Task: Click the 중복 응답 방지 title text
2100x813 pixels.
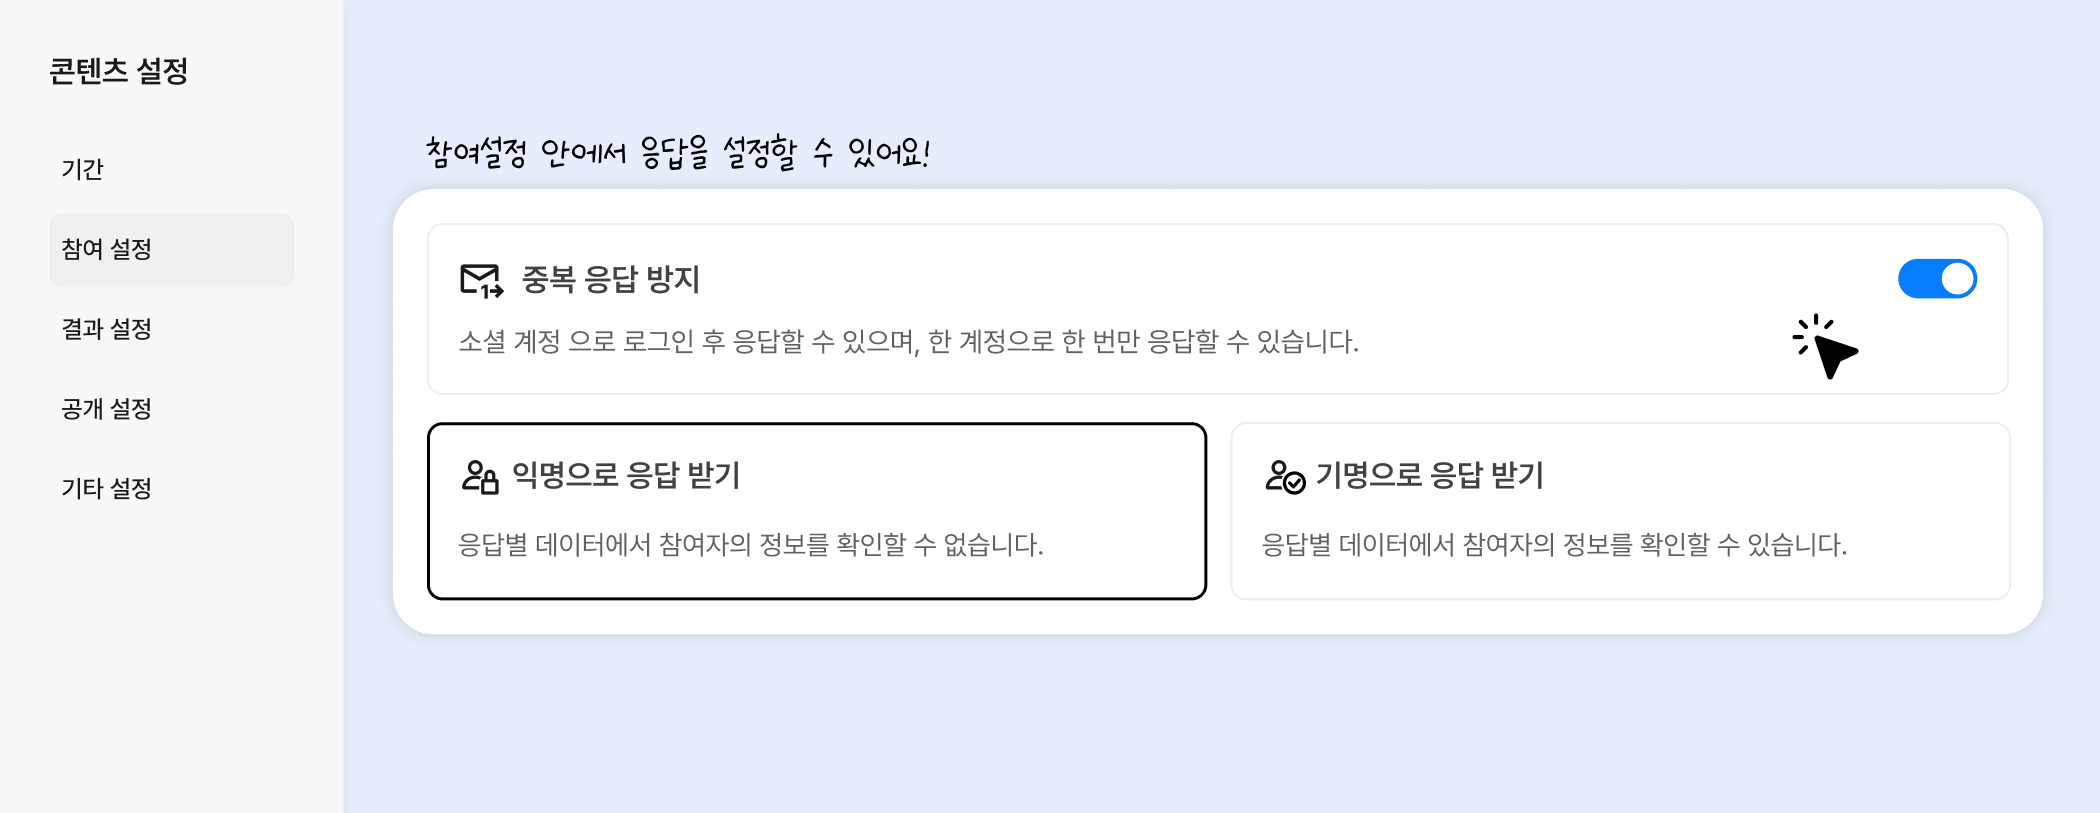Action: tap(610, 279)
